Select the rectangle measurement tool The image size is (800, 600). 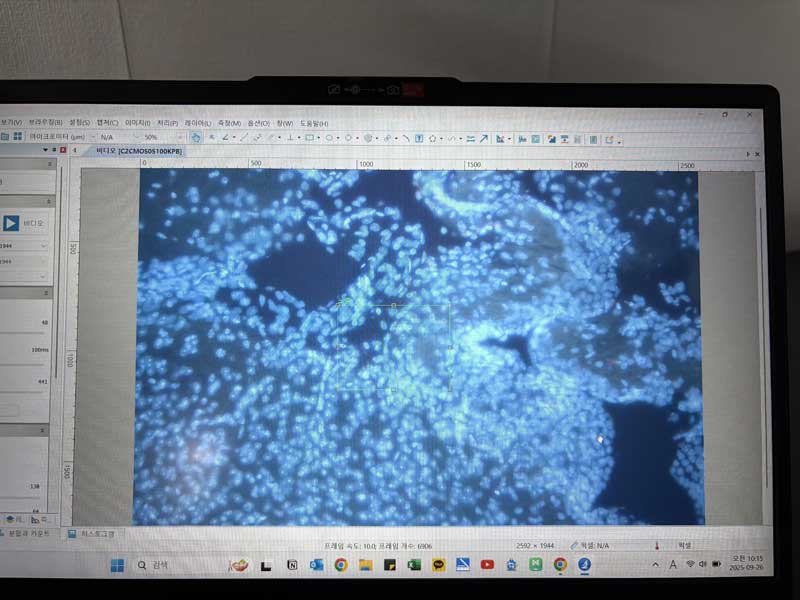pos(310,137)
